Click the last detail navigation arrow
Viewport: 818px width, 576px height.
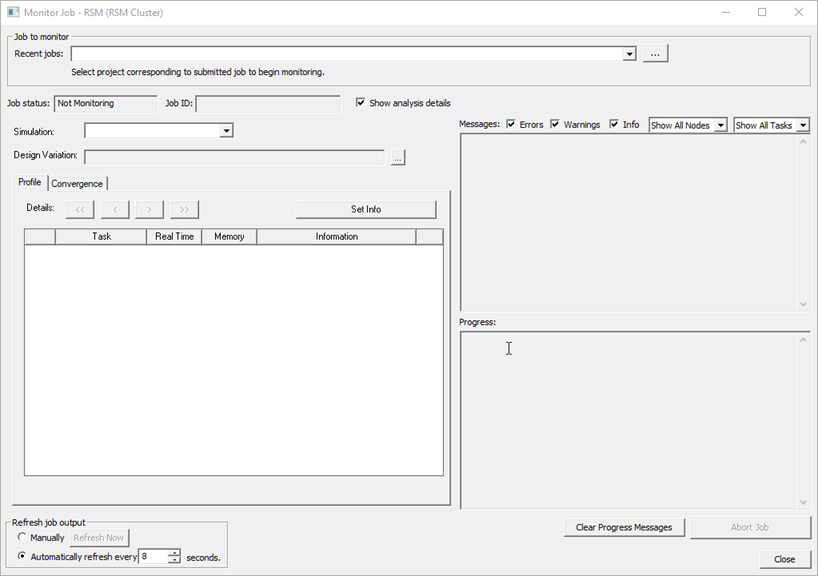tap(184, 209)
